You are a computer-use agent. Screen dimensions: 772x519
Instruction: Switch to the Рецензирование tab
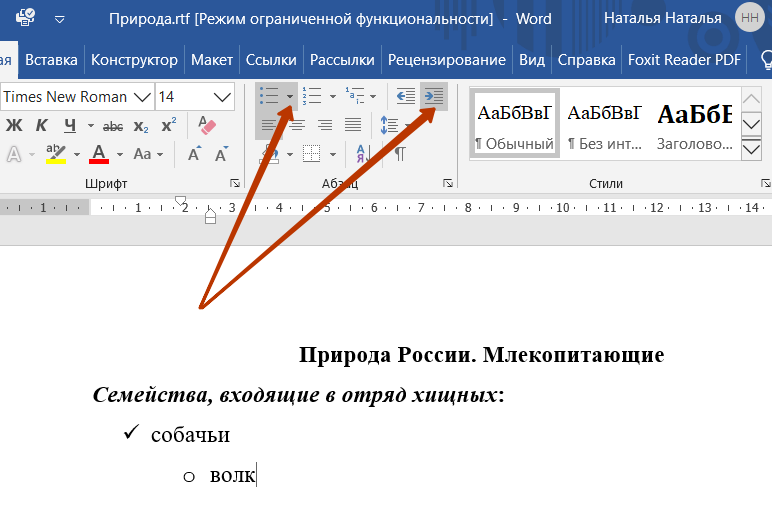tap(447, 60)
